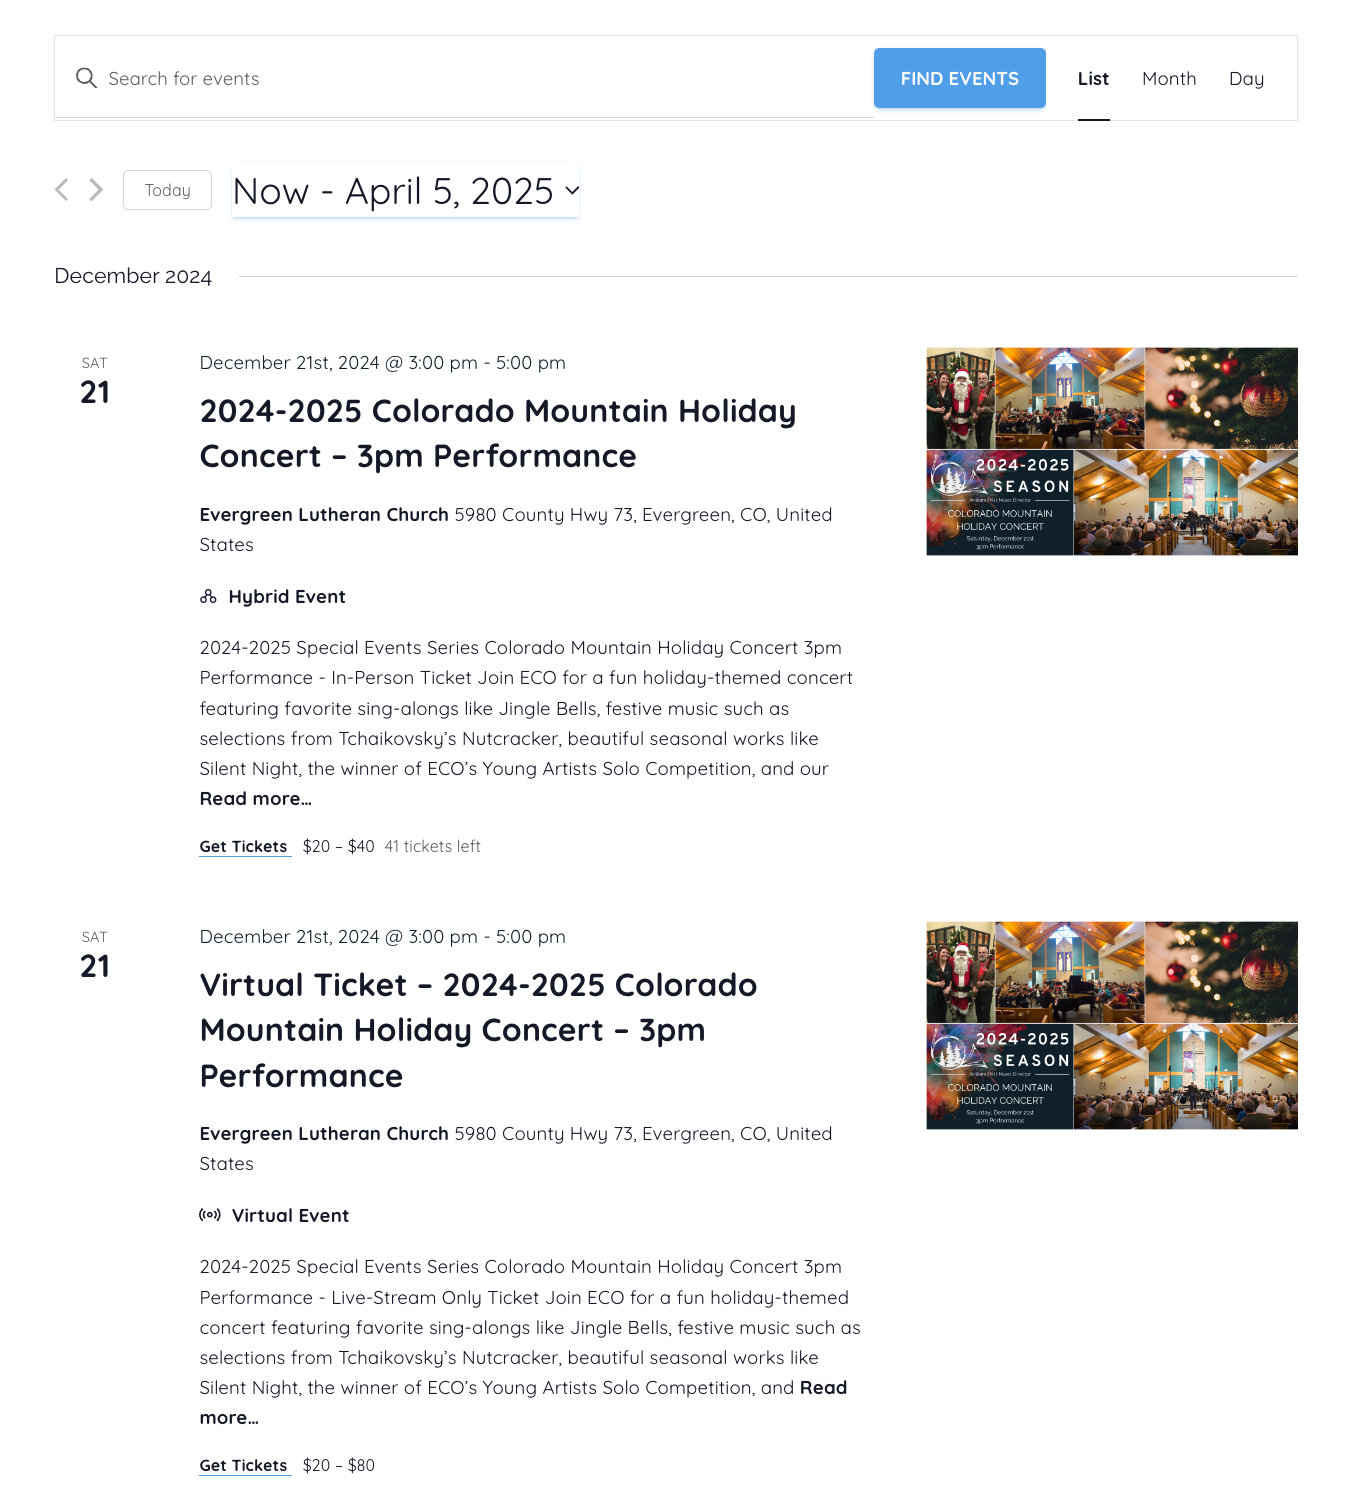This screenshot has width=1360, height=1500.
Task: Click the Virtual Event broadcast icon
Action: pyautogui.click(x=210, y=1216)
